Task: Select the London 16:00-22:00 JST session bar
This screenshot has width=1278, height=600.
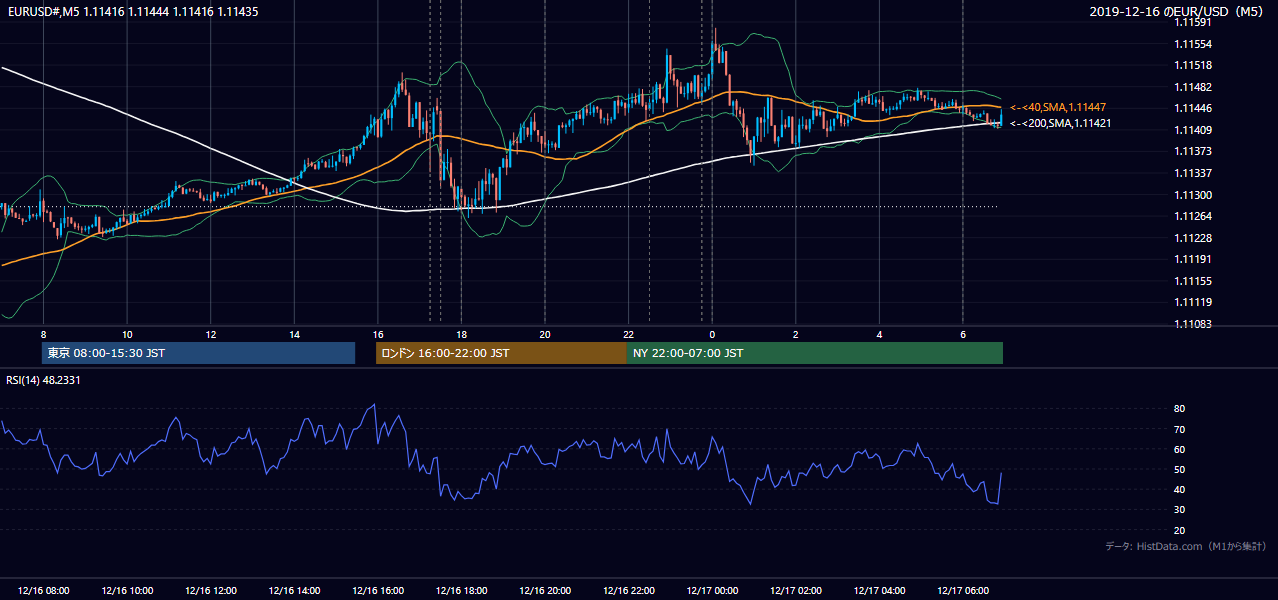Action: click(x=501, y=353)
